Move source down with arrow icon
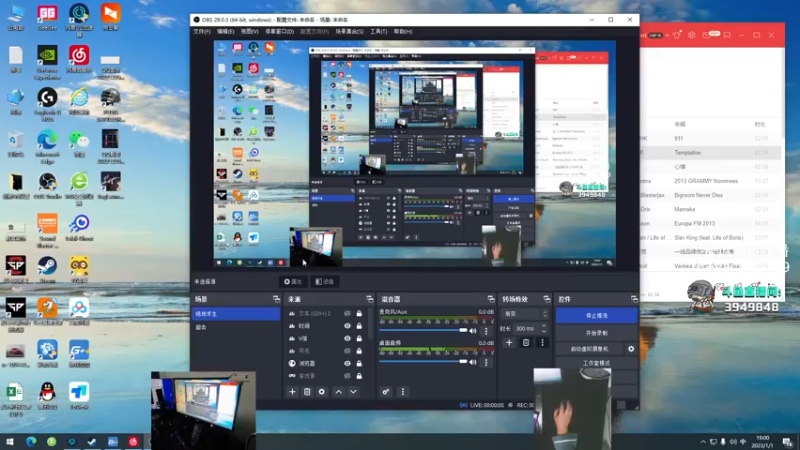 [353, 392]
